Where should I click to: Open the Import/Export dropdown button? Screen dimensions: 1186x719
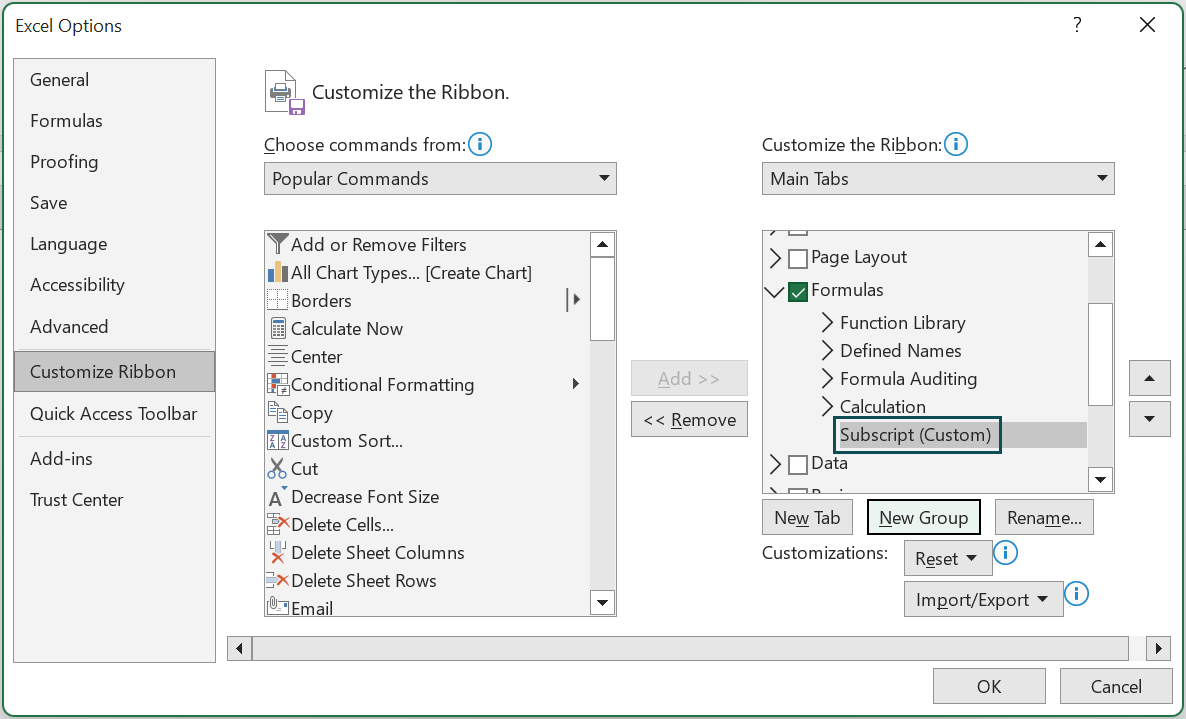pyautogui.click(x=983, y=600)
